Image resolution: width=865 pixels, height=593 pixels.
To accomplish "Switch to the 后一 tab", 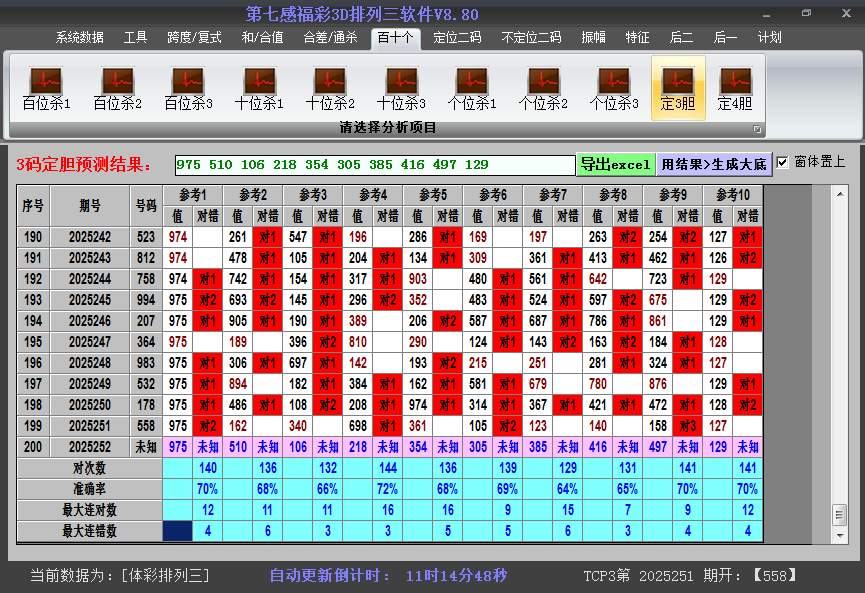I will tap(725, 38).
